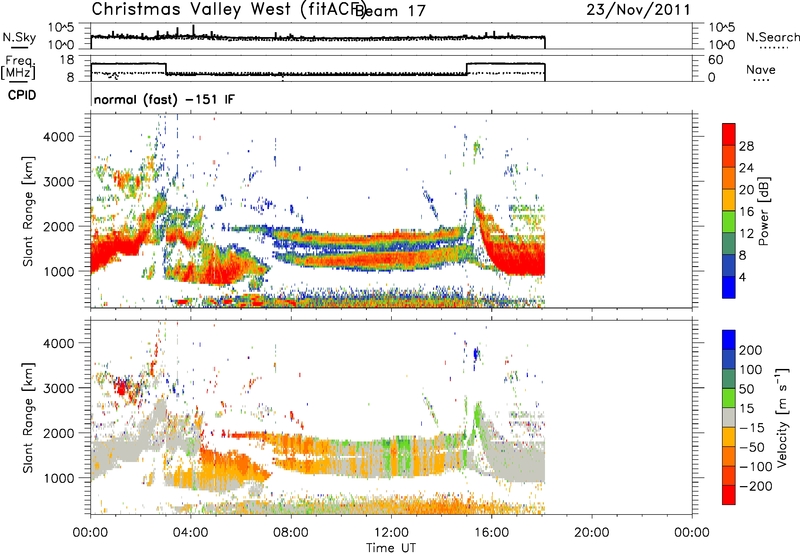Select the N.Search legend label

click(x=772, y=37)
